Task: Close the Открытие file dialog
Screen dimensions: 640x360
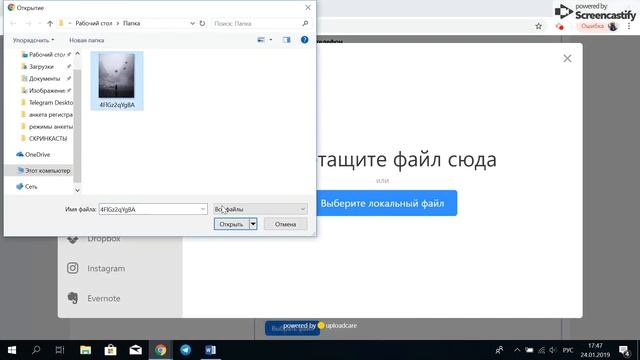Action: (x=308, y=7)
